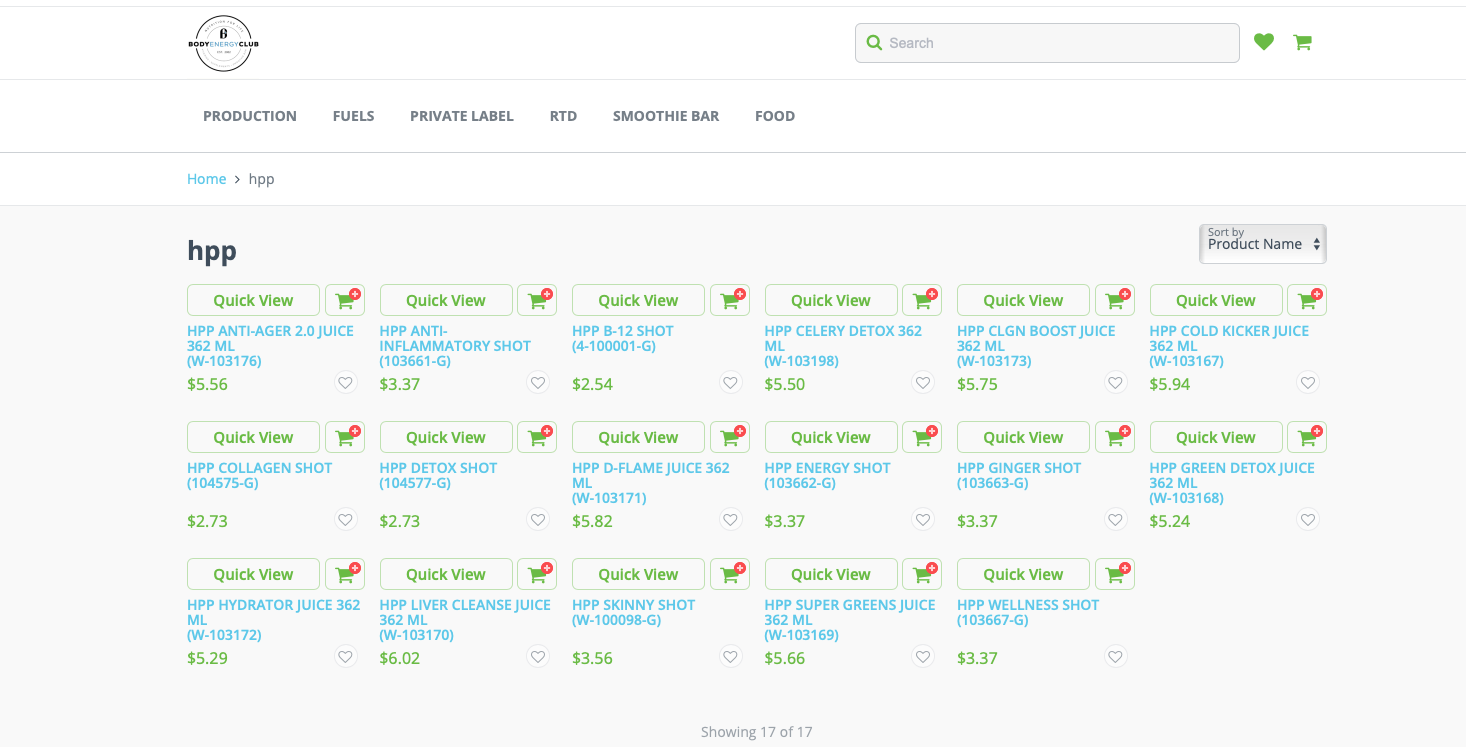The width and height of the screenshot is (1466, 747).
Task: Add HPP Ginger Shot to cart
Action: [1114, 437]
